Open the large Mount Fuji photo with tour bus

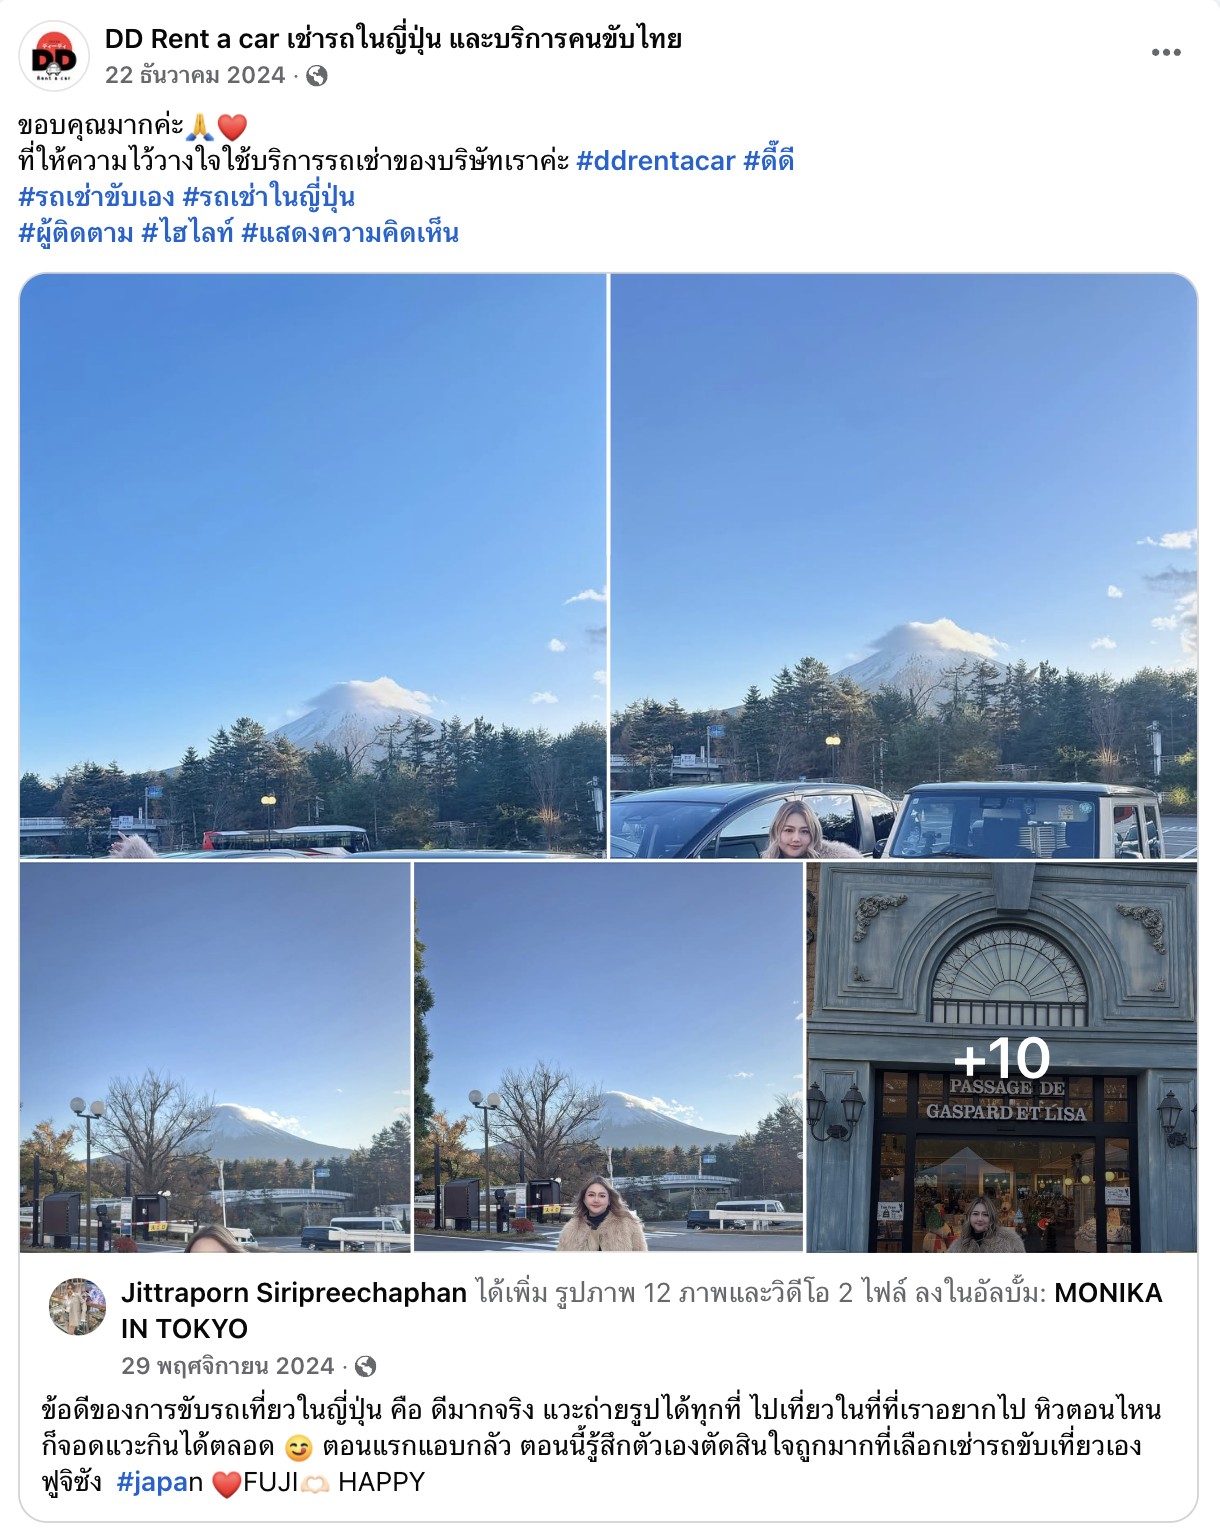[313, 565]
